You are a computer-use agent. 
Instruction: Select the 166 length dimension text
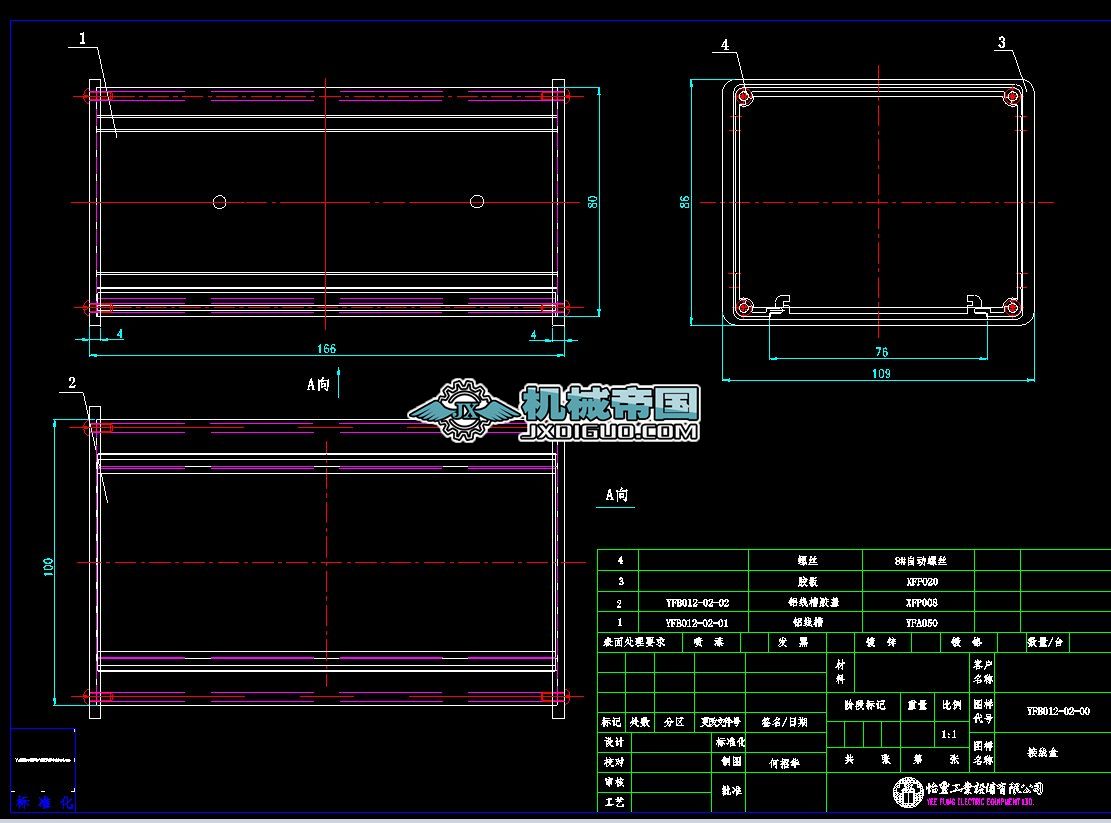coord(326,348)
